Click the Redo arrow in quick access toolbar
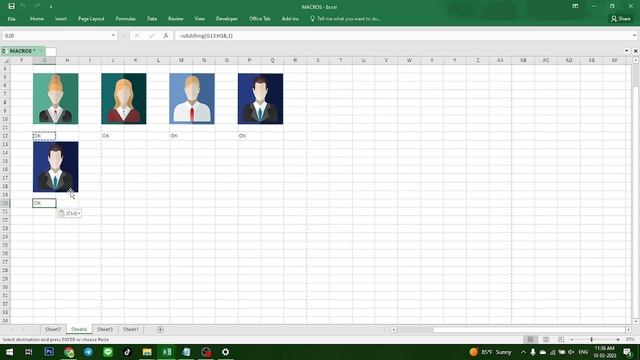Viewport: 640px width, 360px height. click(x=37, y=6)
